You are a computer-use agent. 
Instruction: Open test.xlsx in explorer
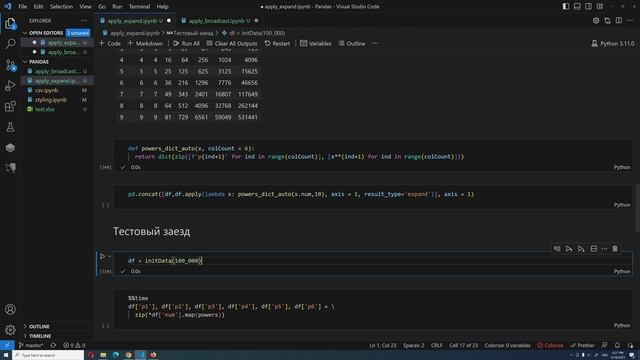point(45,109)
